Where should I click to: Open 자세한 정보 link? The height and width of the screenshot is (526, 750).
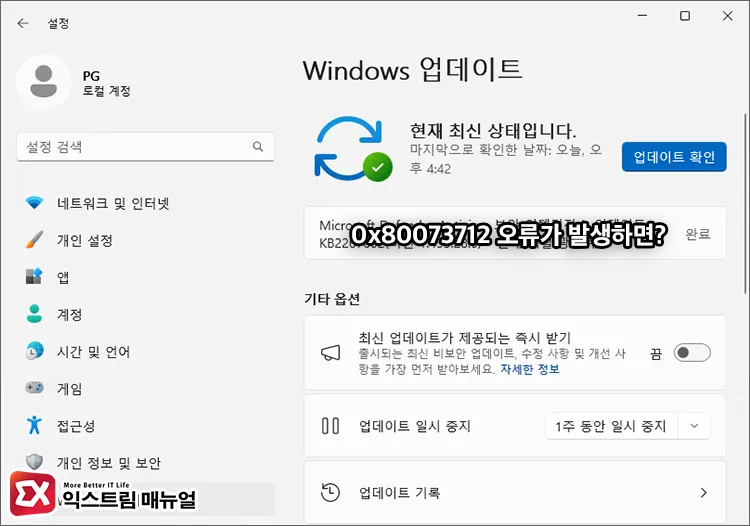coord(530,369)
